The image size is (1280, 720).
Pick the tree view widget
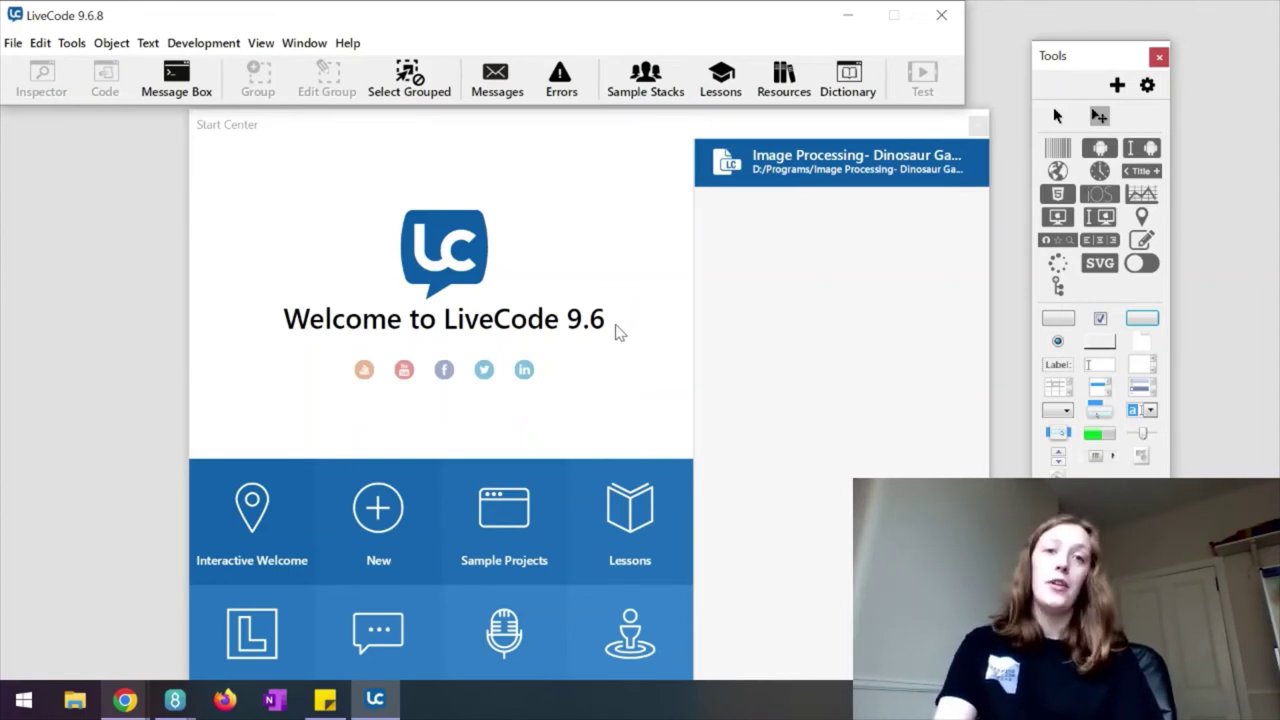[1058, 287]
